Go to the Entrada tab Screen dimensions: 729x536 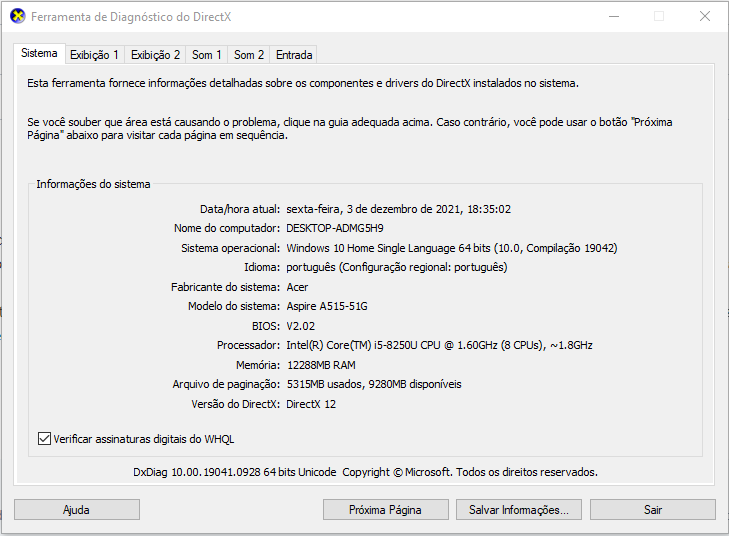point(294,55)
